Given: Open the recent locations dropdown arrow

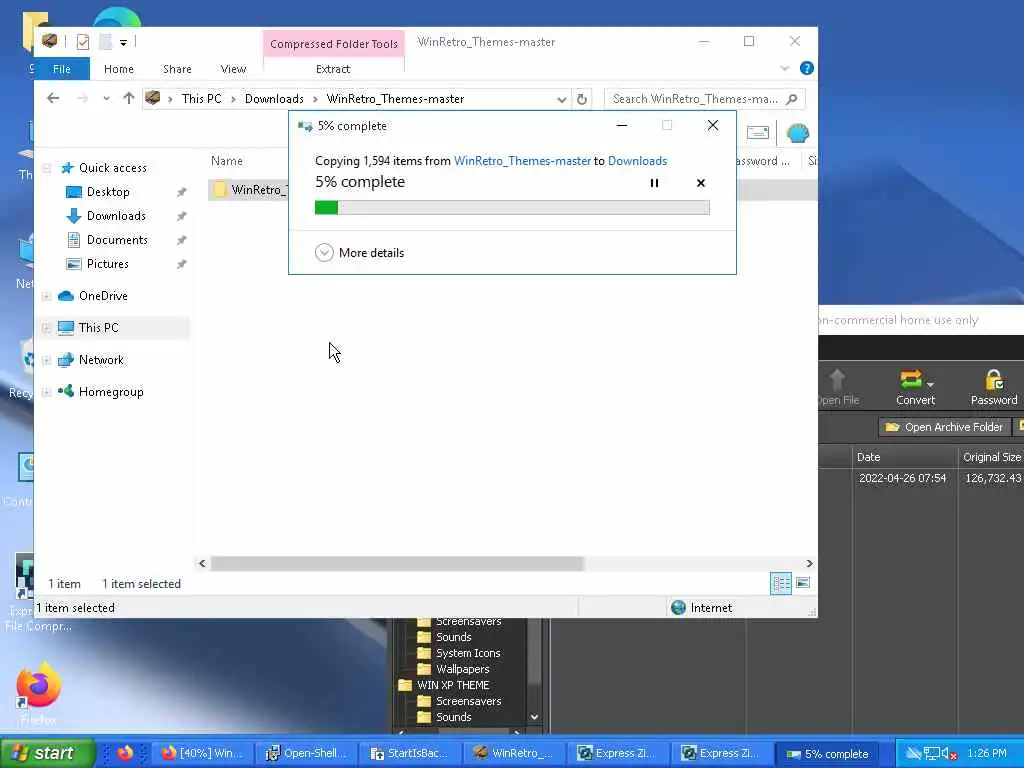Looking at the screenshot, I should click(106, 99).
